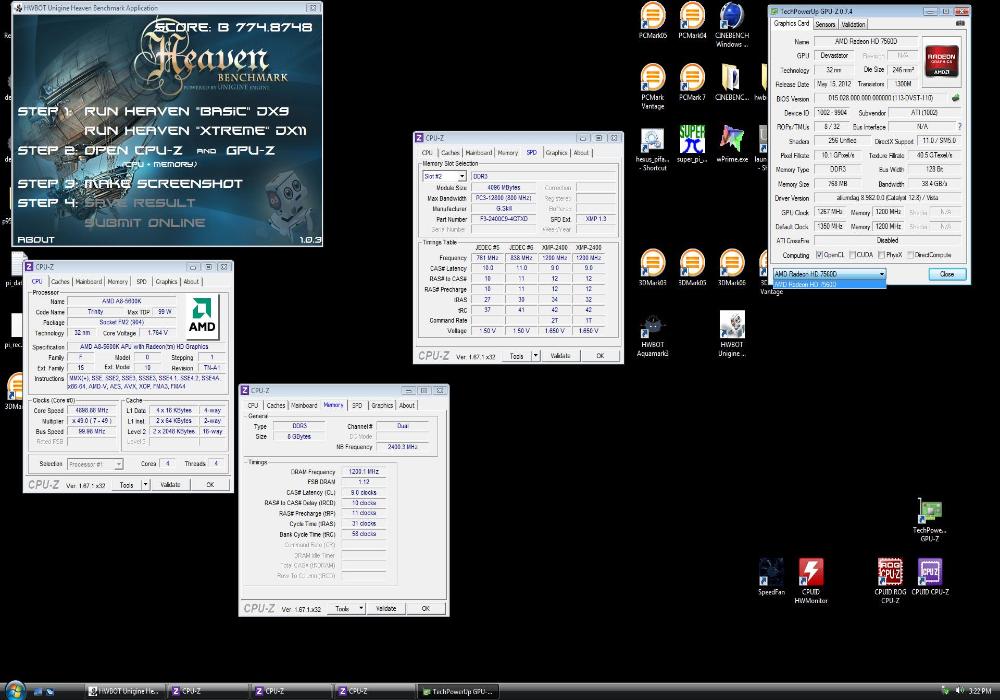Open the Caches tab in the CPU-Z SPD window
1000x700 pixels.
click(x=450, y=153)
